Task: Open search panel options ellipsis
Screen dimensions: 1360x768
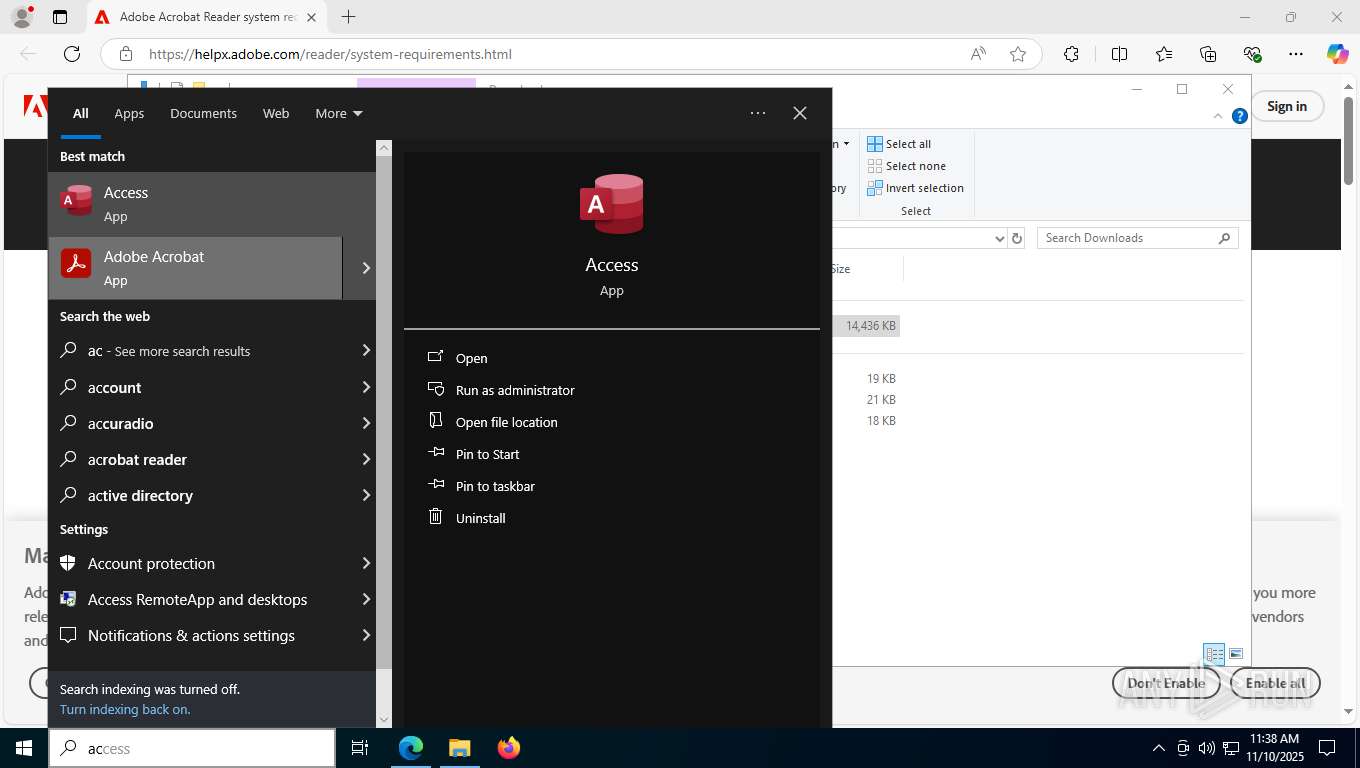Action: tap(758, 113)
